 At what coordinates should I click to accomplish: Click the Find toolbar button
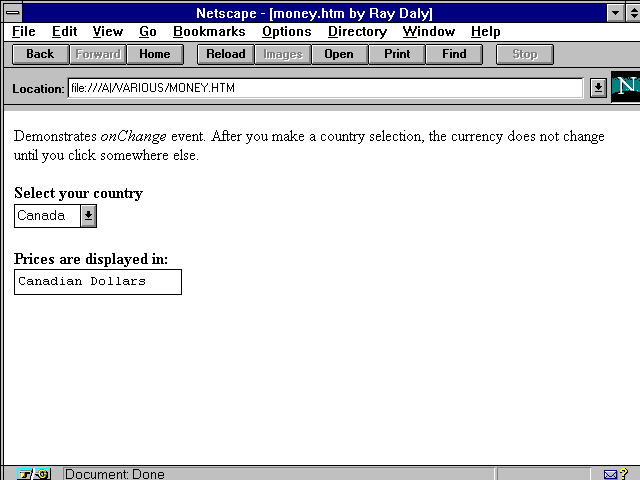[454, 54]
